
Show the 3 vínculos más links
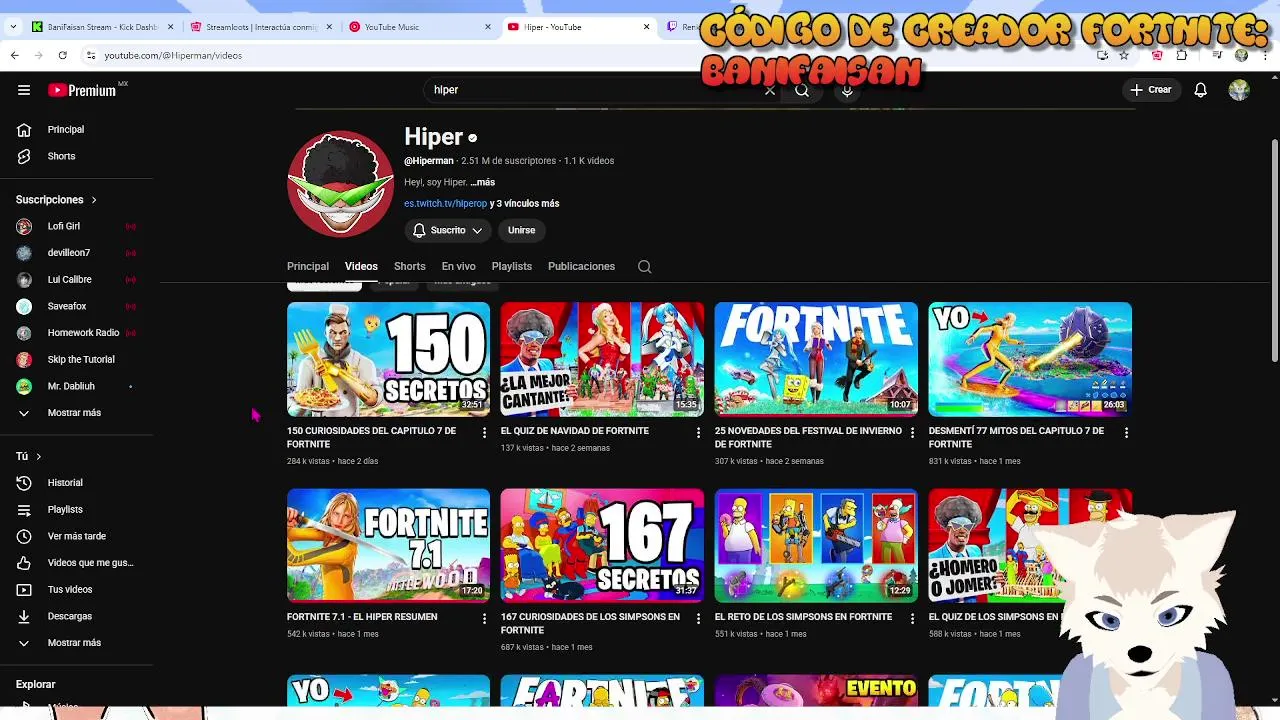tap(524, 203)
